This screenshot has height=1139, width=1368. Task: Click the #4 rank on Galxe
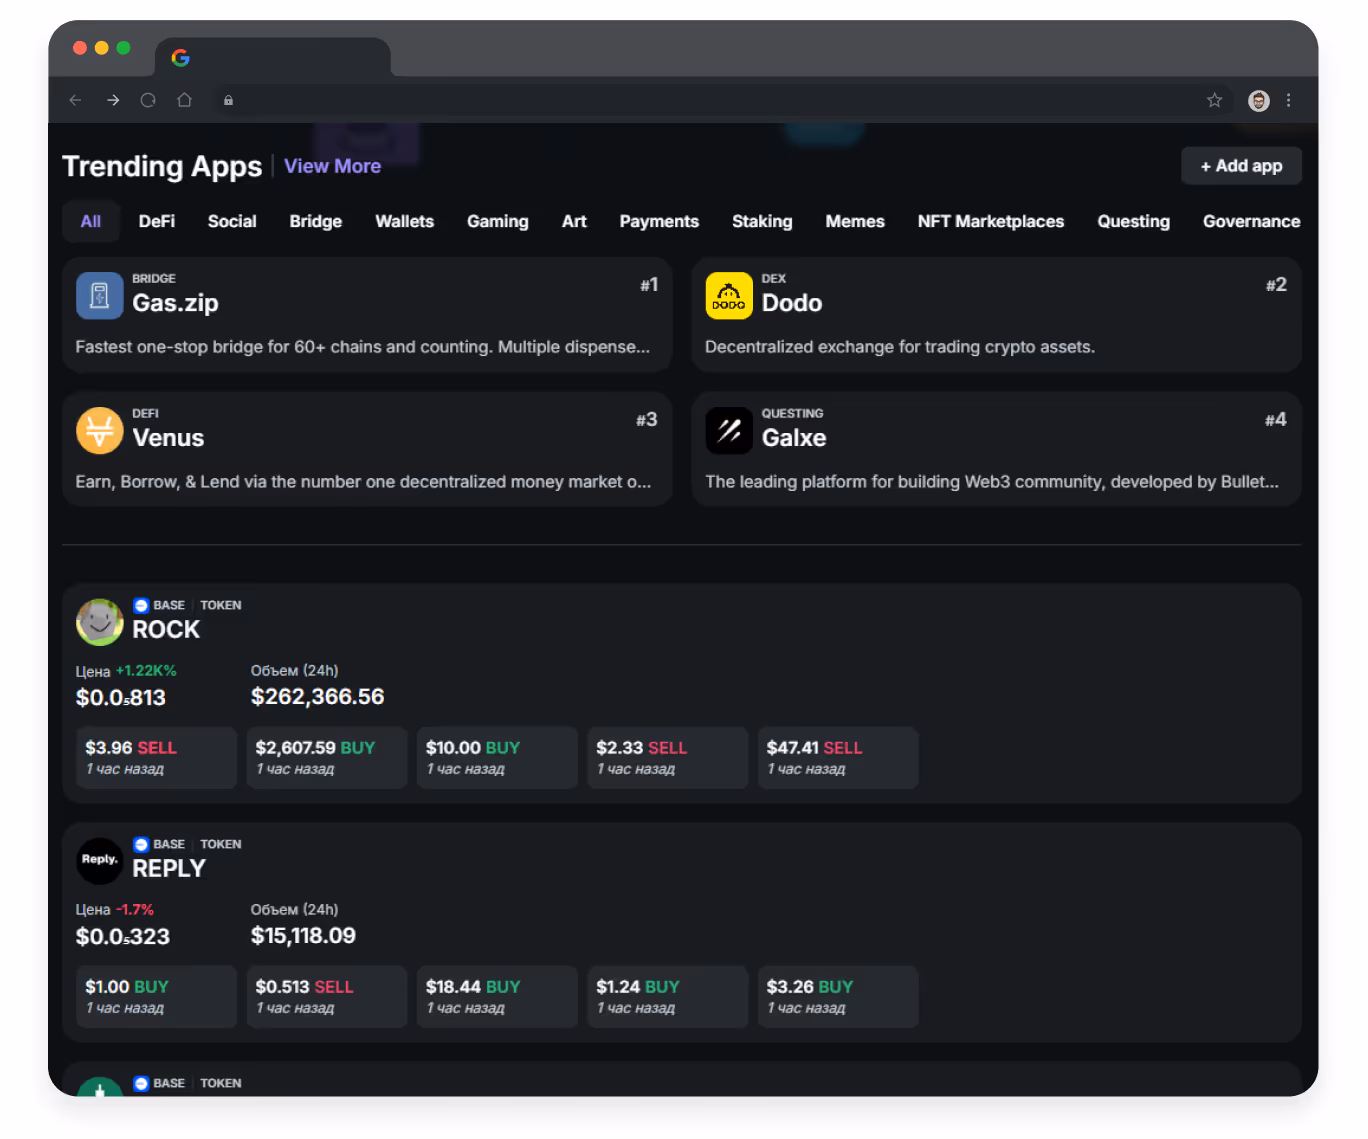1275,420
